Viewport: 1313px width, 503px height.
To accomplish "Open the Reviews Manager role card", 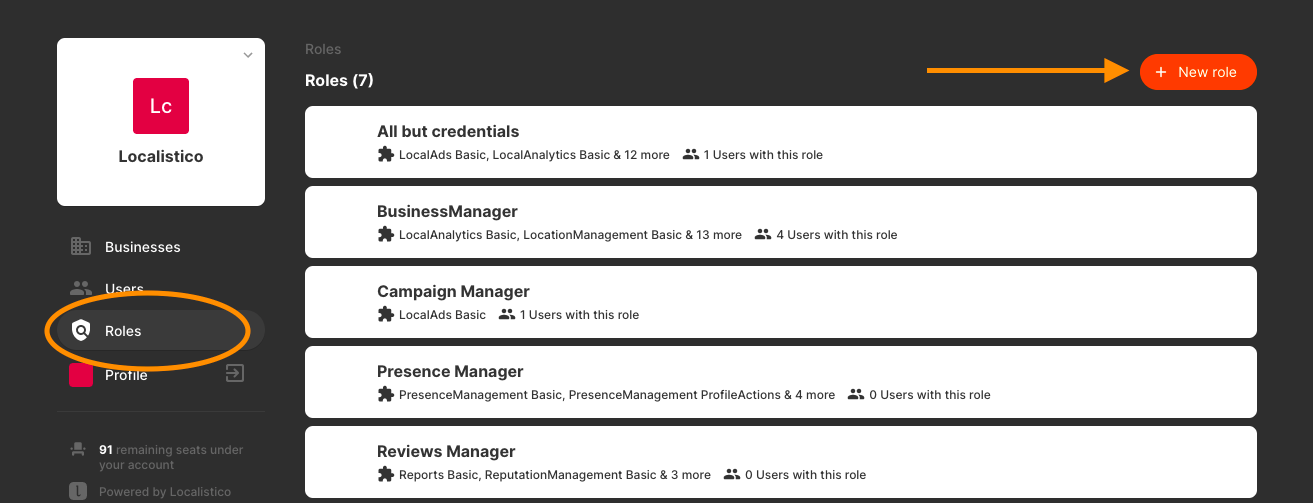I will pyautogui.click(x=781, y=462).
